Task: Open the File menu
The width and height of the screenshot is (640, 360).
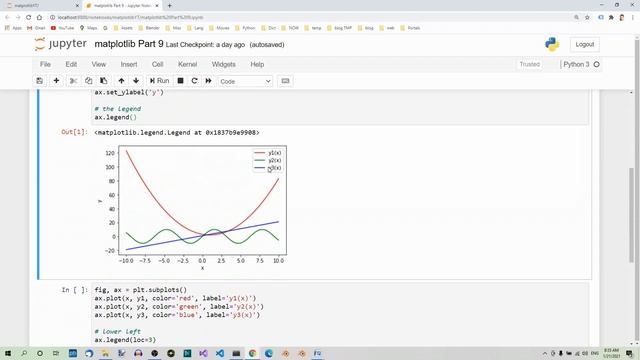Action: point(45,64)
